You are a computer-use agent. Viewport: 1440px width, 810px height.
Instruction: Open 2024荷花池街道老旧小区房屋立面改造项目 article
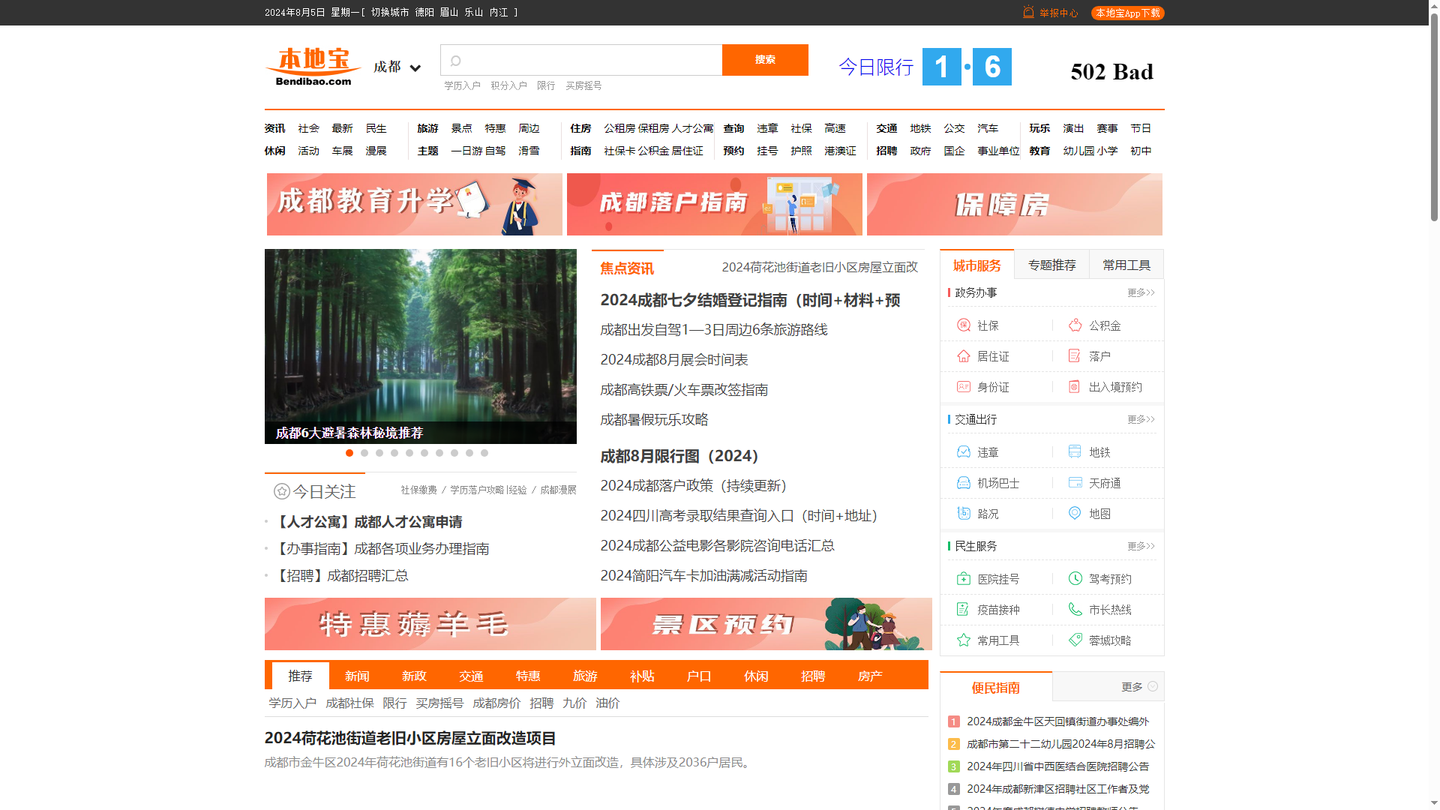(x=410, y=738)
